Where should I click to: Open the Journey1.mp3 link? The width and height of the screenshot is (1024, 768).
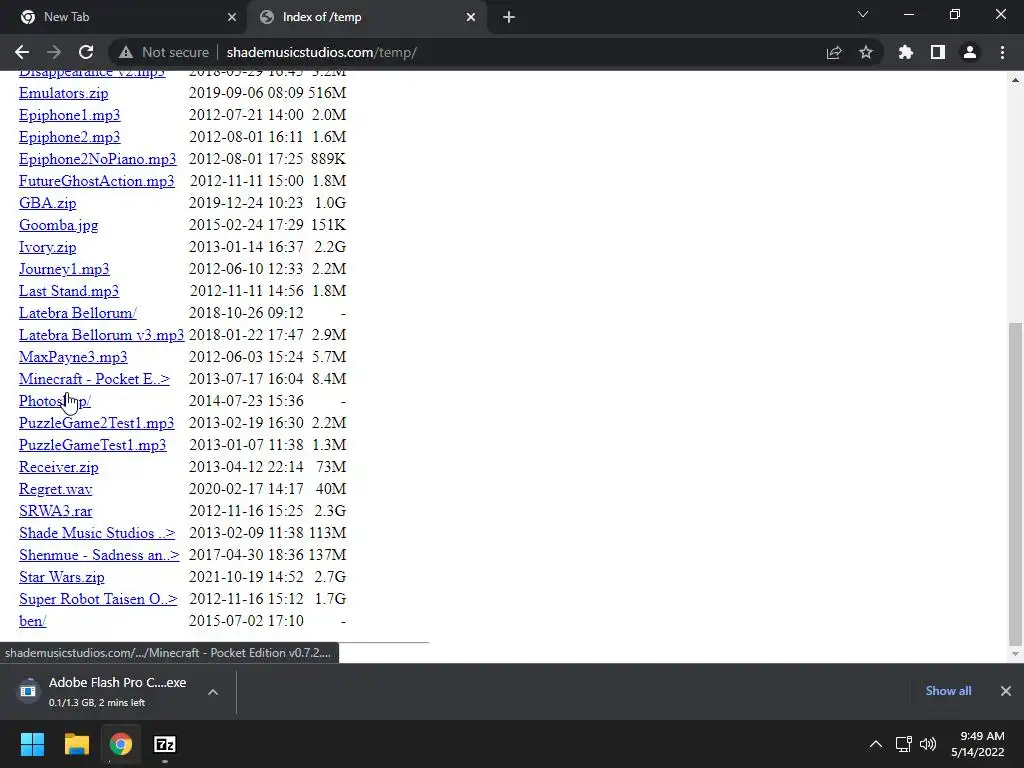click(x=64, y=269)
